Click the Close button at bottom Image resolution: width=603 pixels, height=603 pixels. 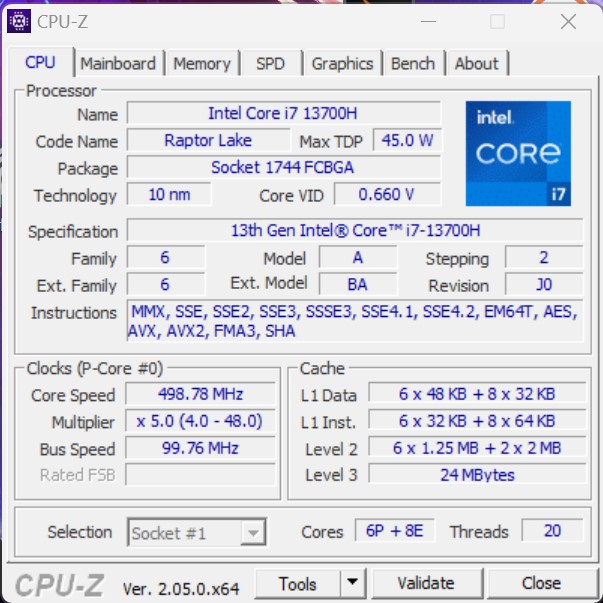[x=541, y=583]
